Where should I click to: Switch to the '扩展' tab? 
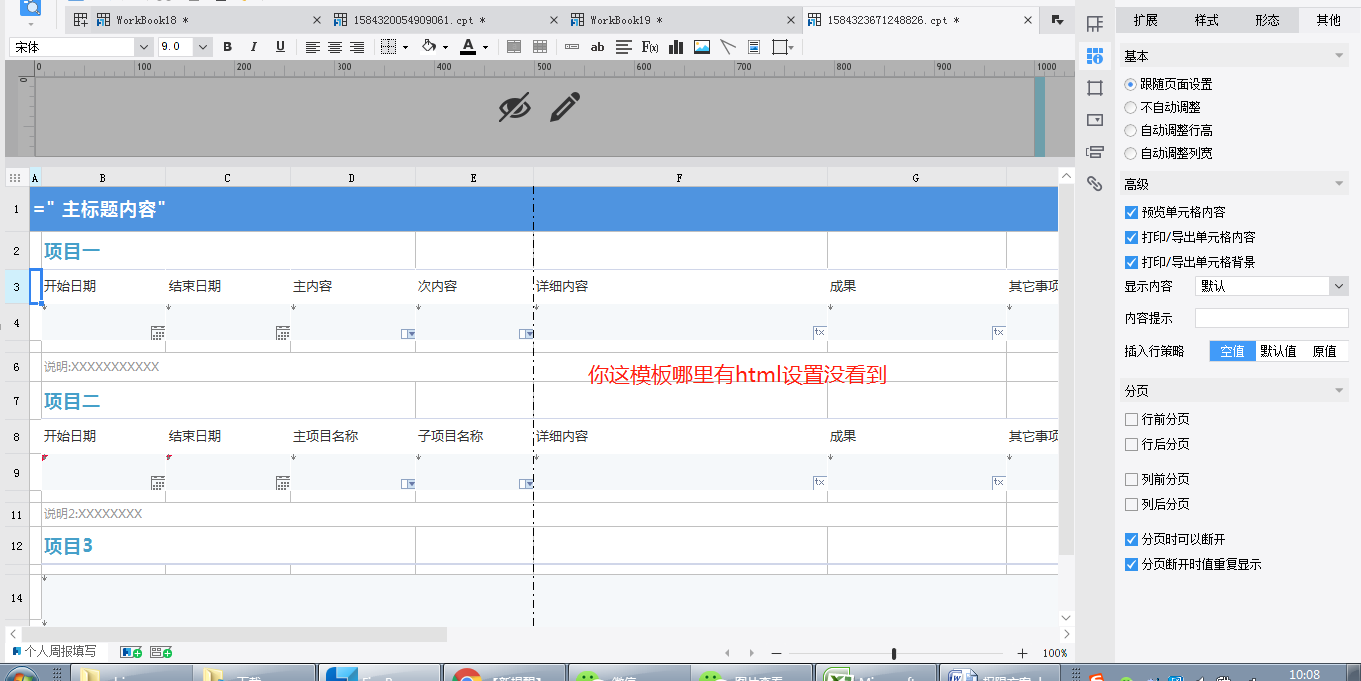[1146, 20]
